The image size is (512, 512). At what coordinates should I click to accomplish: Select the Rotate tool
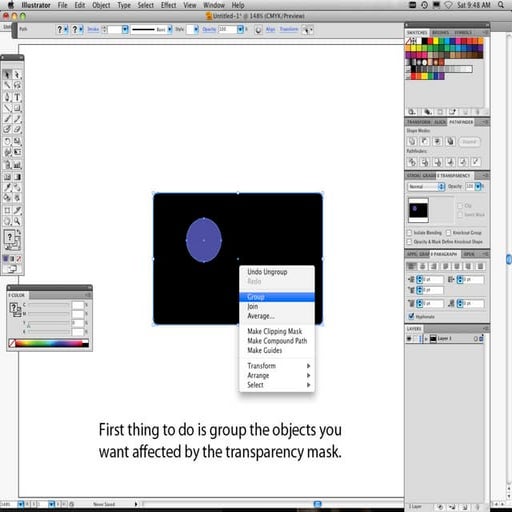pos(7,141)
